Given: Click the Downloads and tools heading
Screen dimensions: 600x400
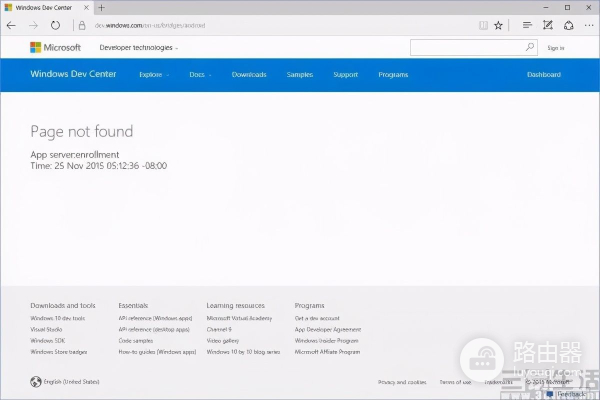Looking at the screenshot, I should click(x=63, y=305).
